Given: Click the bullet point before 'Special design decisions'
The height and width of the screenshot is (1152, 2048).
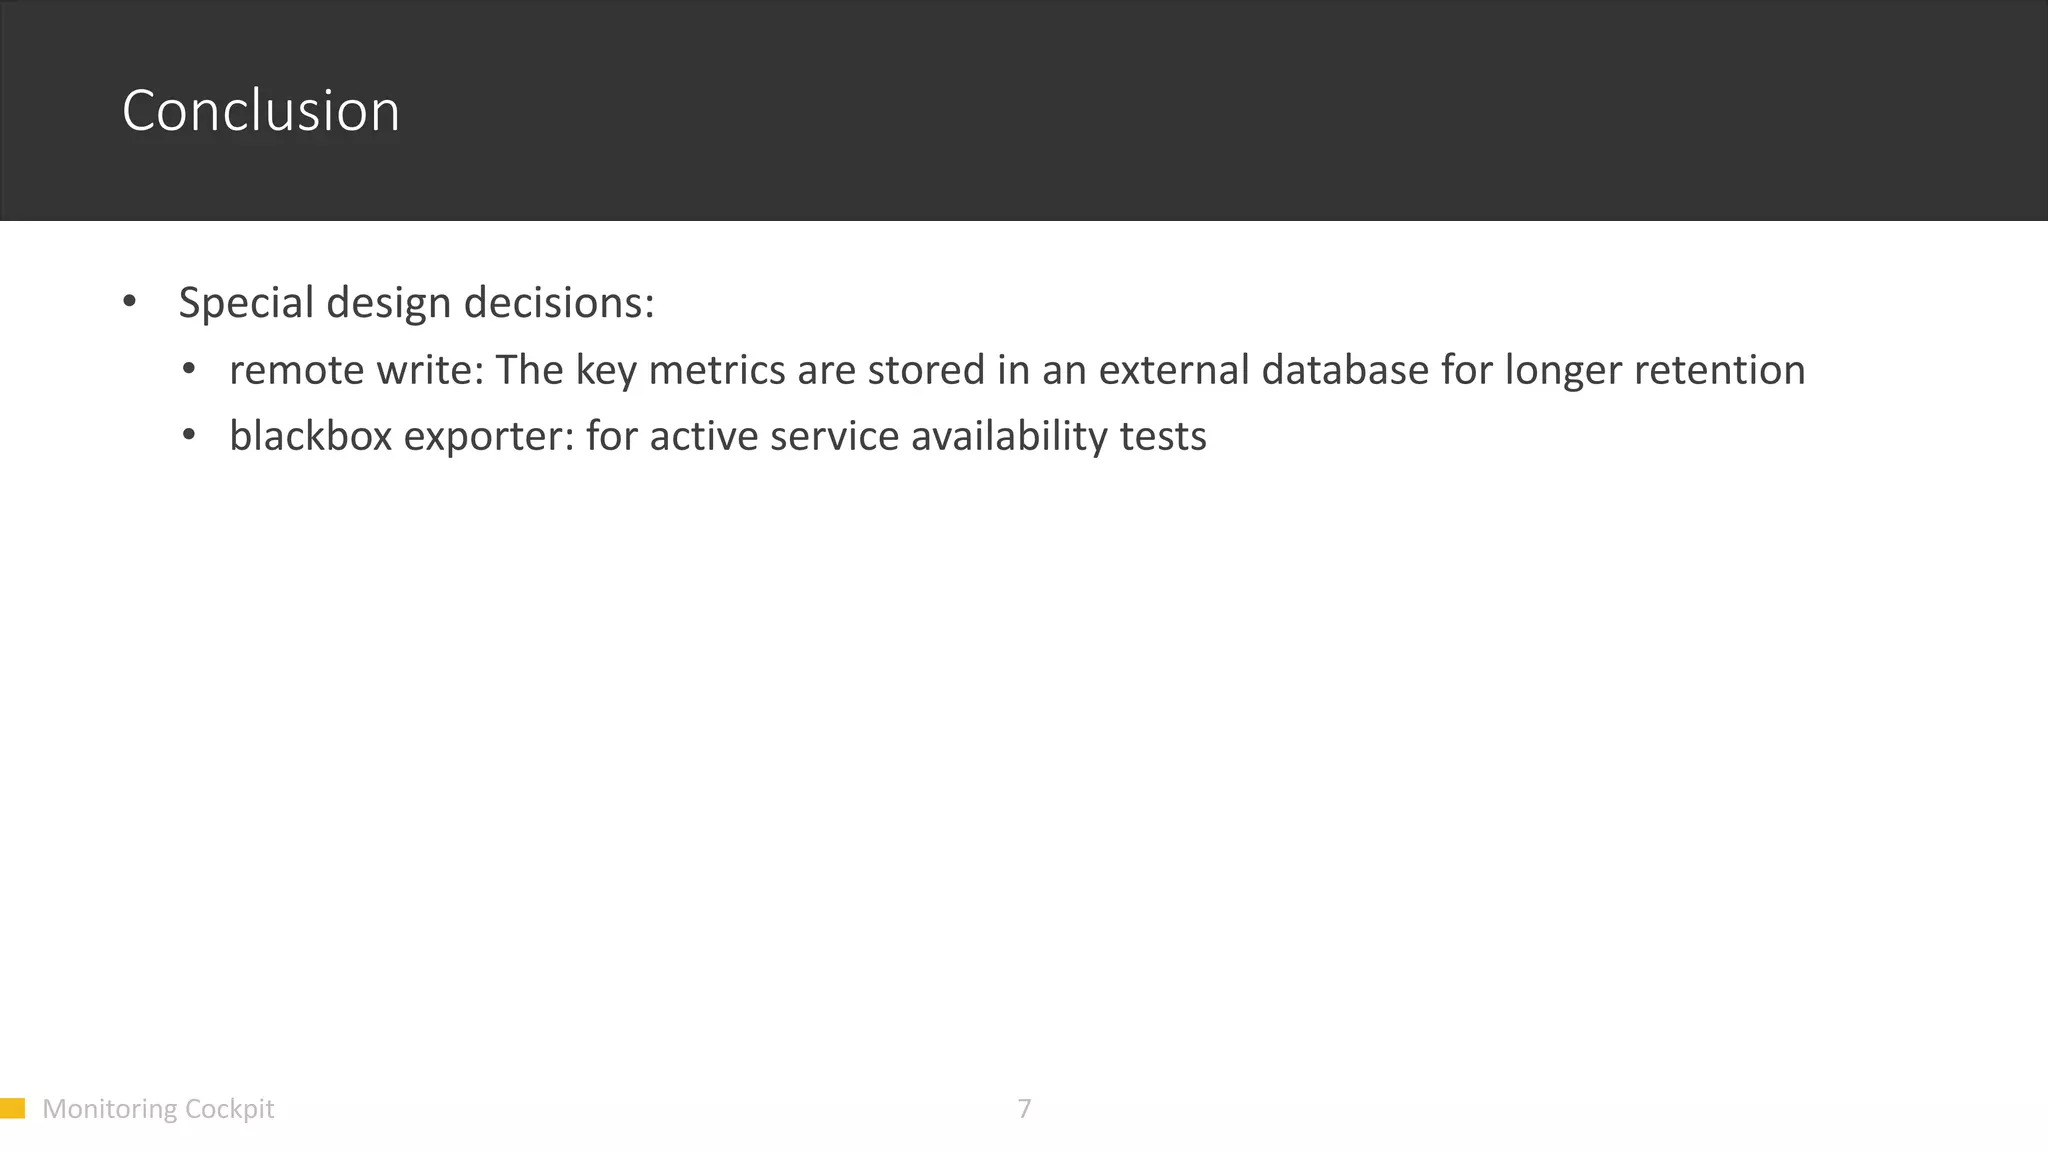Looking at the screenshot, I should (129, 302).
